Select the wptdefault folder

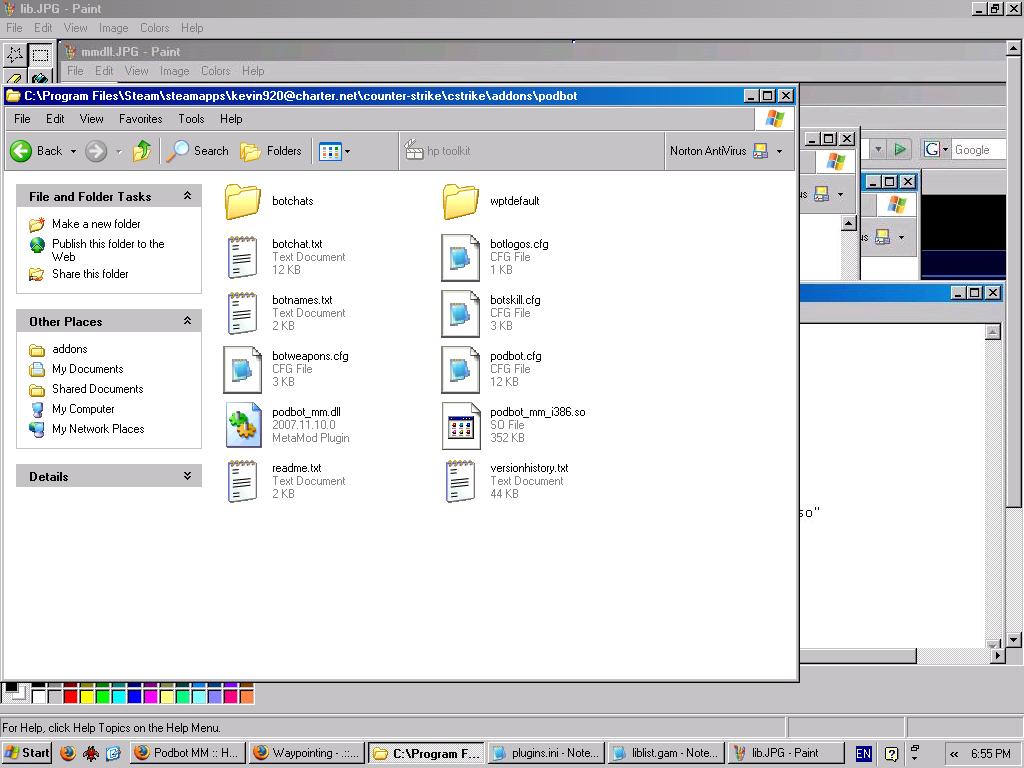(460, 201)
